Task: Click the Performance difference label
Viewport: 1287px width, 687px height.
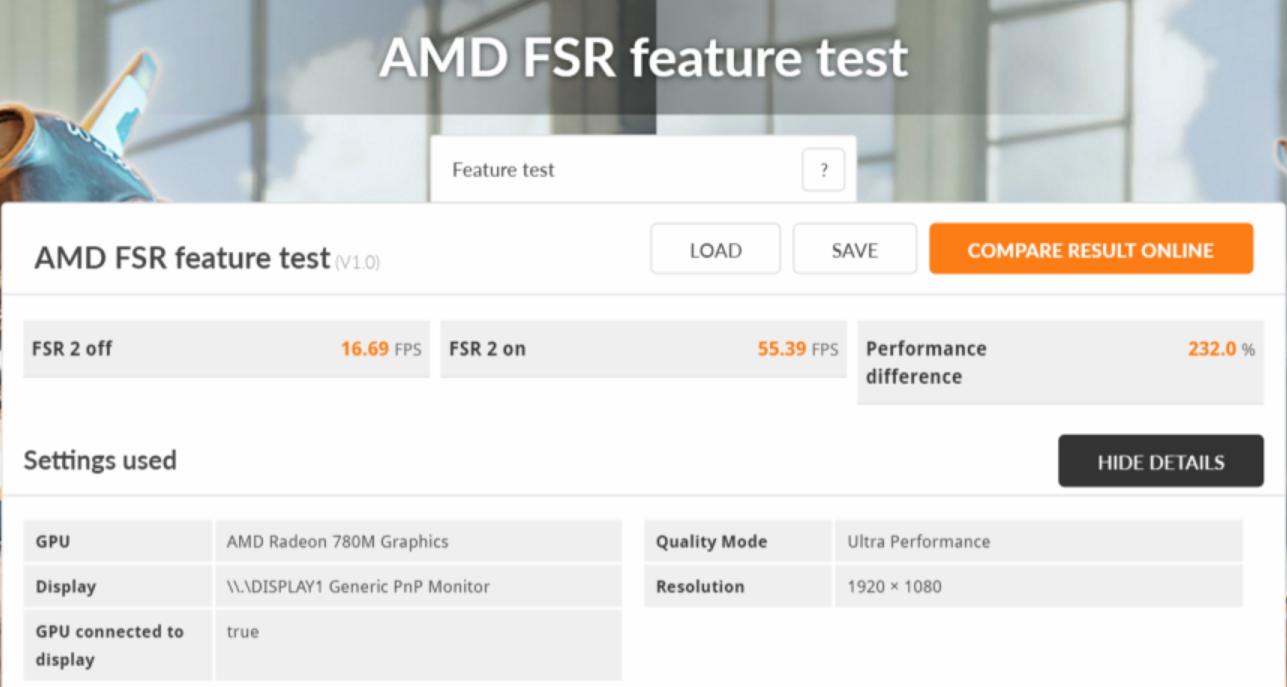Action: coord(926,362)
